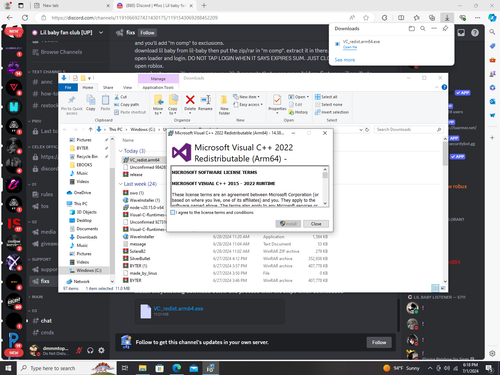Click the license terms scrollbar down arrow
This screenshot has height=375, width=500.
click(x=325, y=203)
